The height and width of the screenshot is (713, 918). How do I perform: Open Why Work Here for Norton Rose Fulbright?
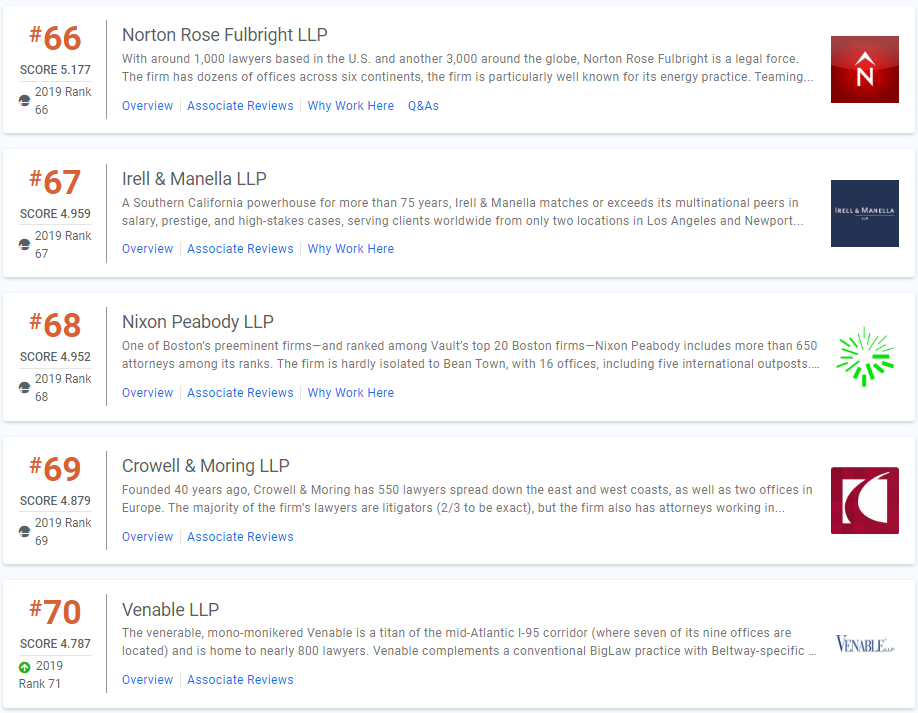pos(351,106)
